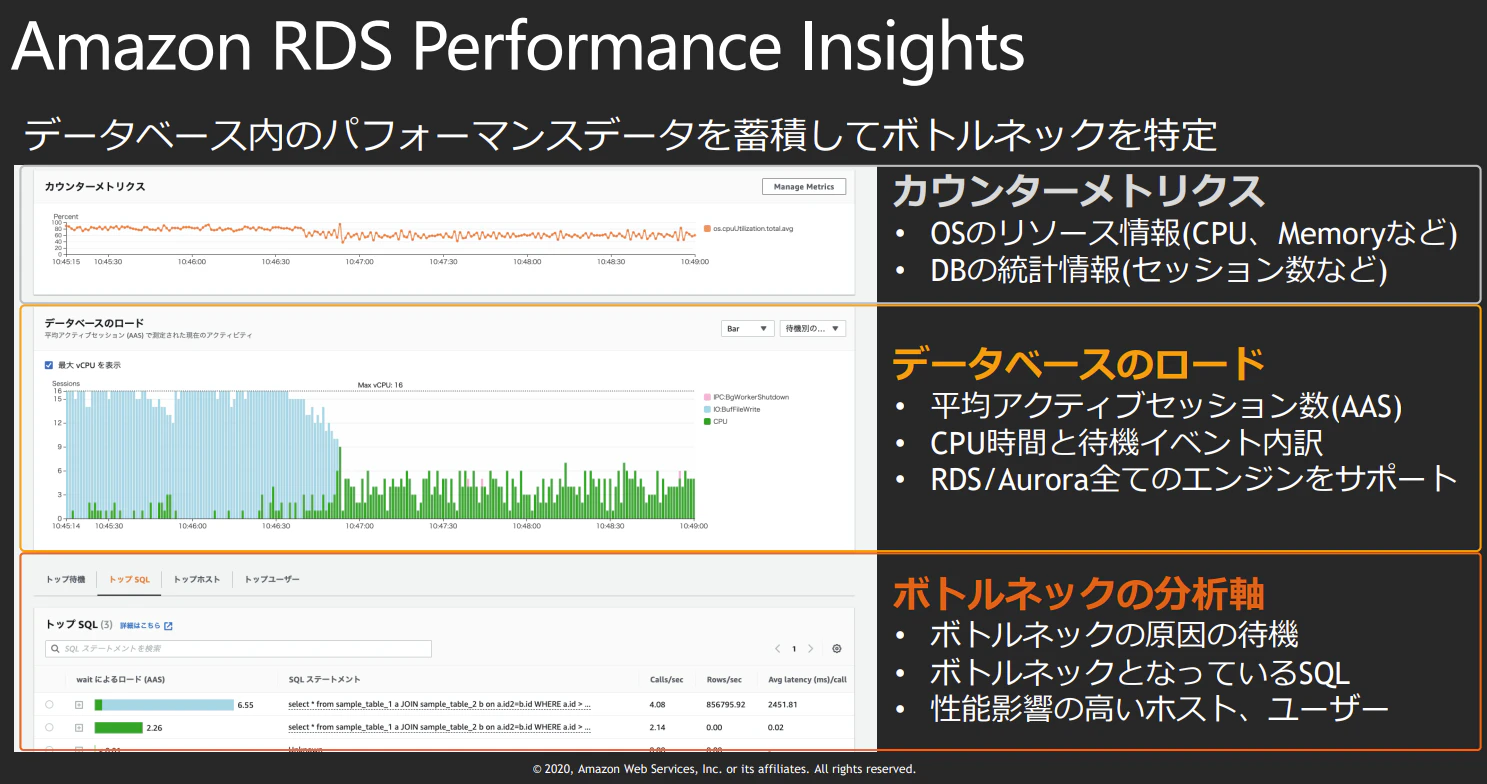This screenshot has width=1487, height=784.
Task: Click the magnifier icon in the SQL search field
Action: pos(56,649)
